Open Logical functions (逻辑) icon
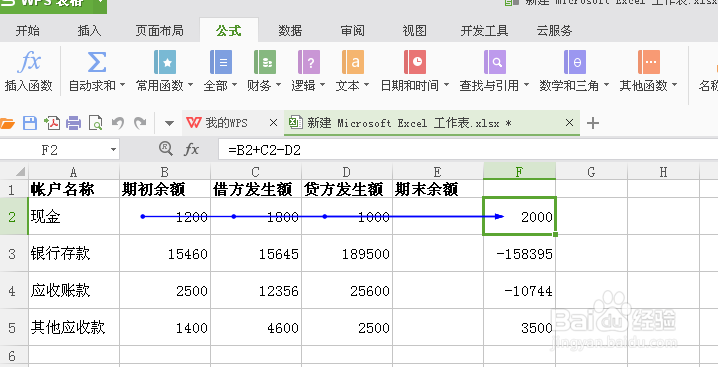Screen dimensions: 718x367 (x=309, y=62)
